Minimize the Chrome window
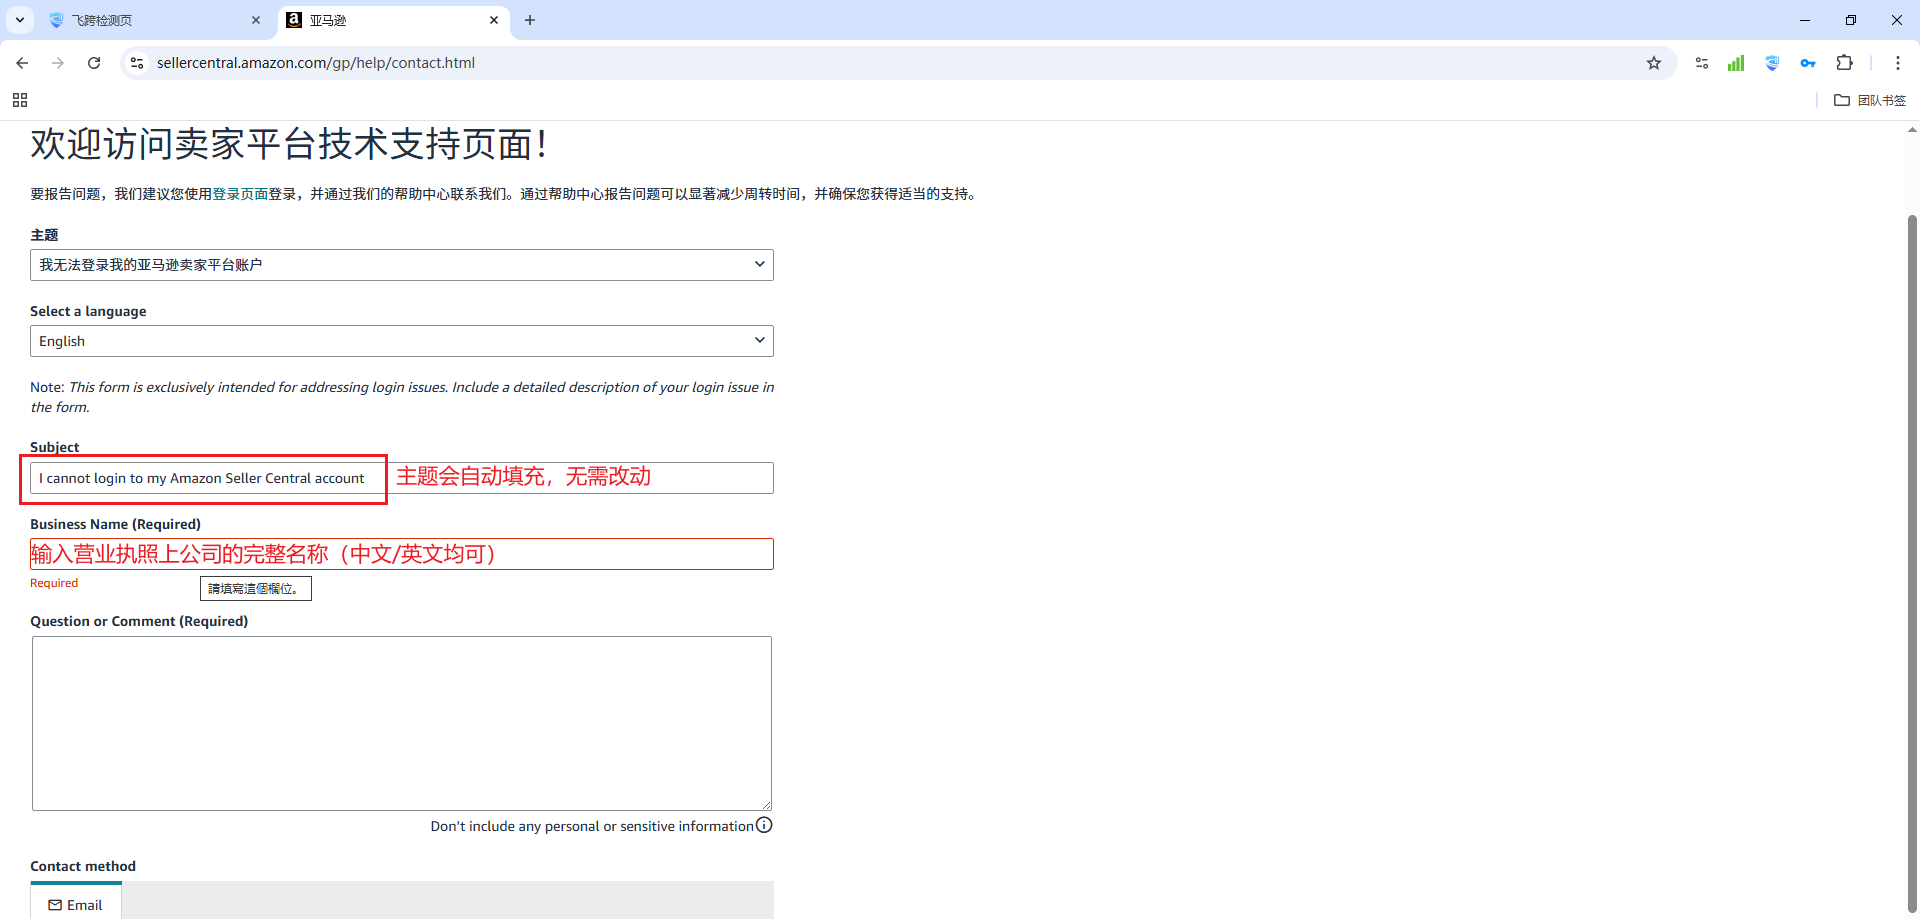 click(1805, 20)
